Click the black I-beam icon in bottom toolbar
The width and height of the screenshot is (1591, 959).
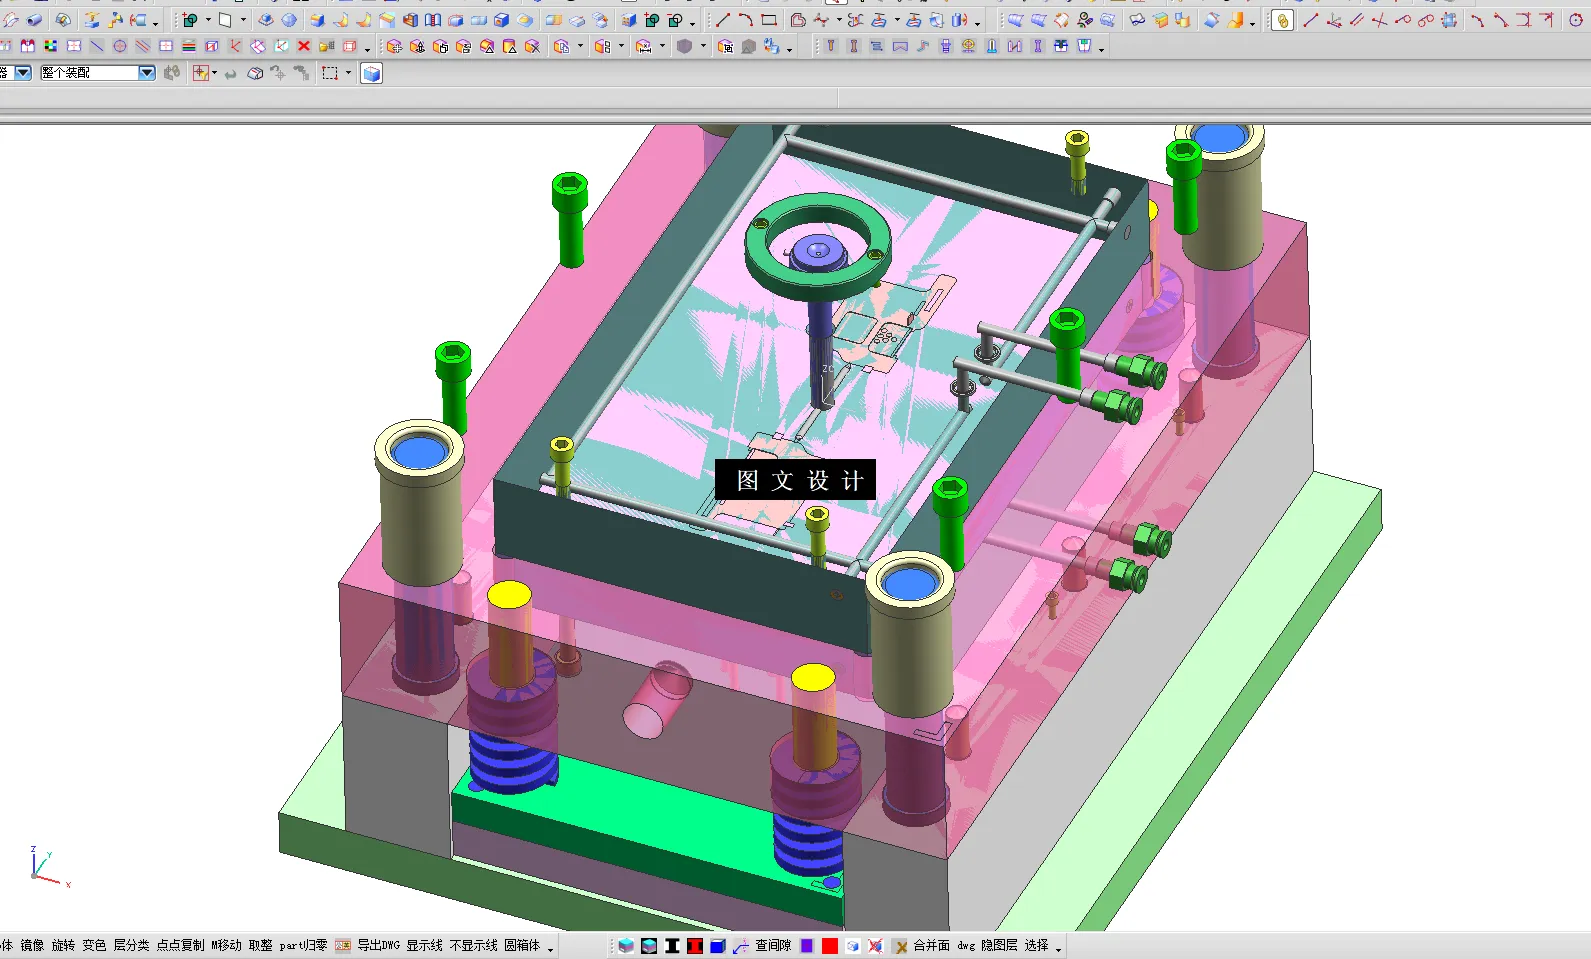point(672,945)
